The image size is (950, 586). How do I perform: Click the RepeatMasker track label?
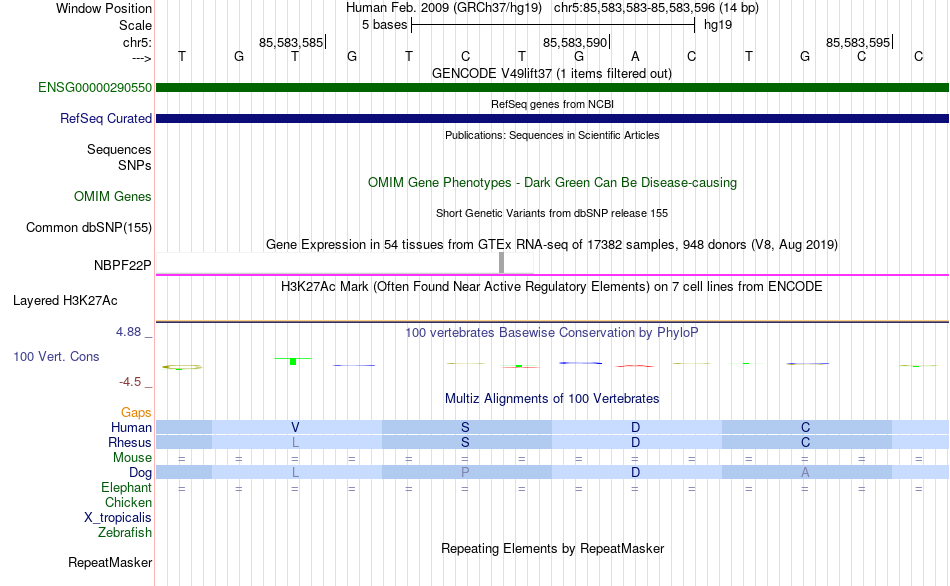click(110, 562)
